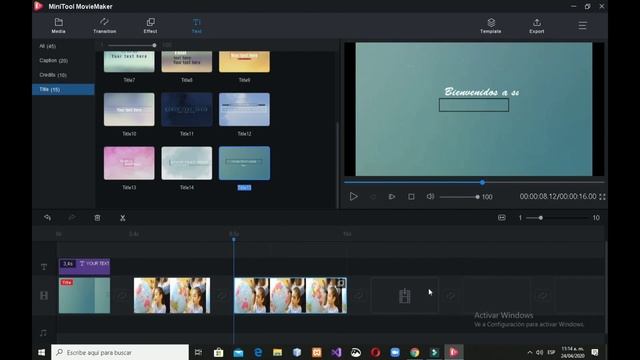Click the Export button
The image size is (640, 360).
[537, 25]
